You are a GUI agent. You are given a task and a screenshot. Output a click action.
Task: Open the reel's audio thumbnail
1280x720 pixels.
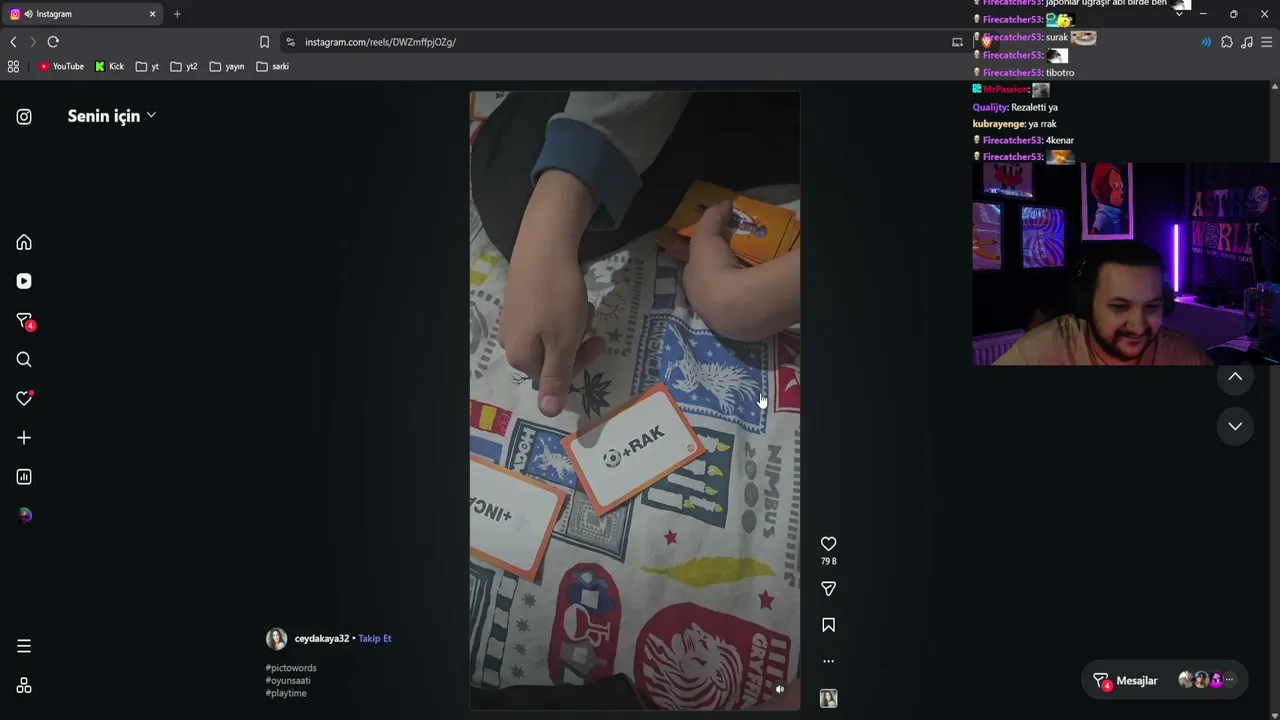click(828, 698)
